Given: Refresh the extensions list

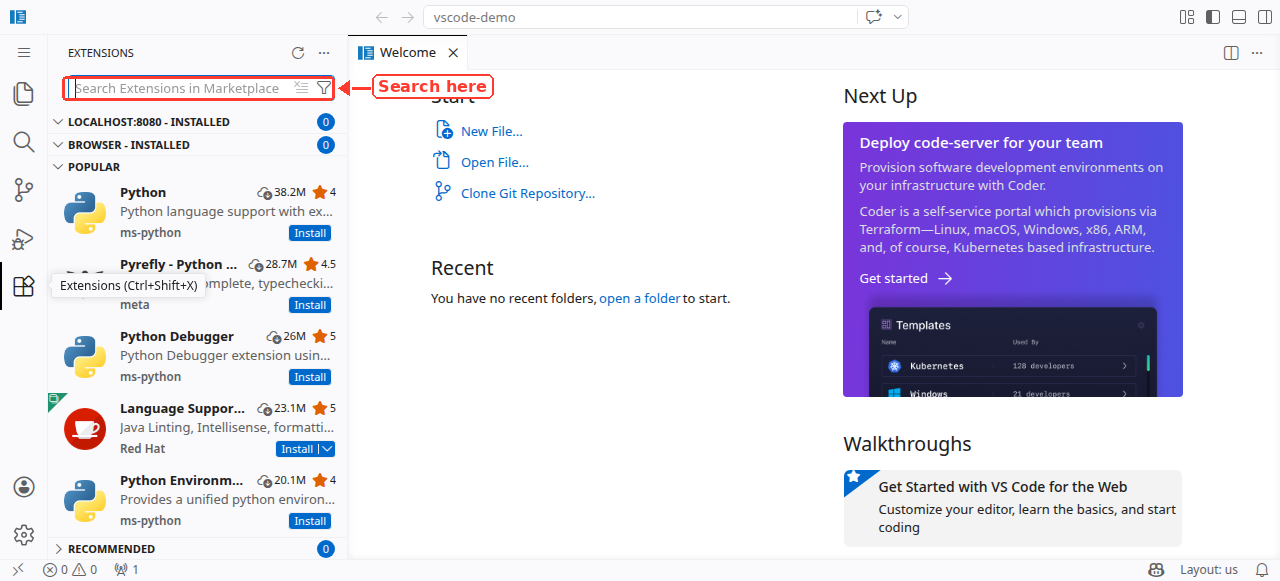Looking at the screenshot, I should [x=298, y=53].
